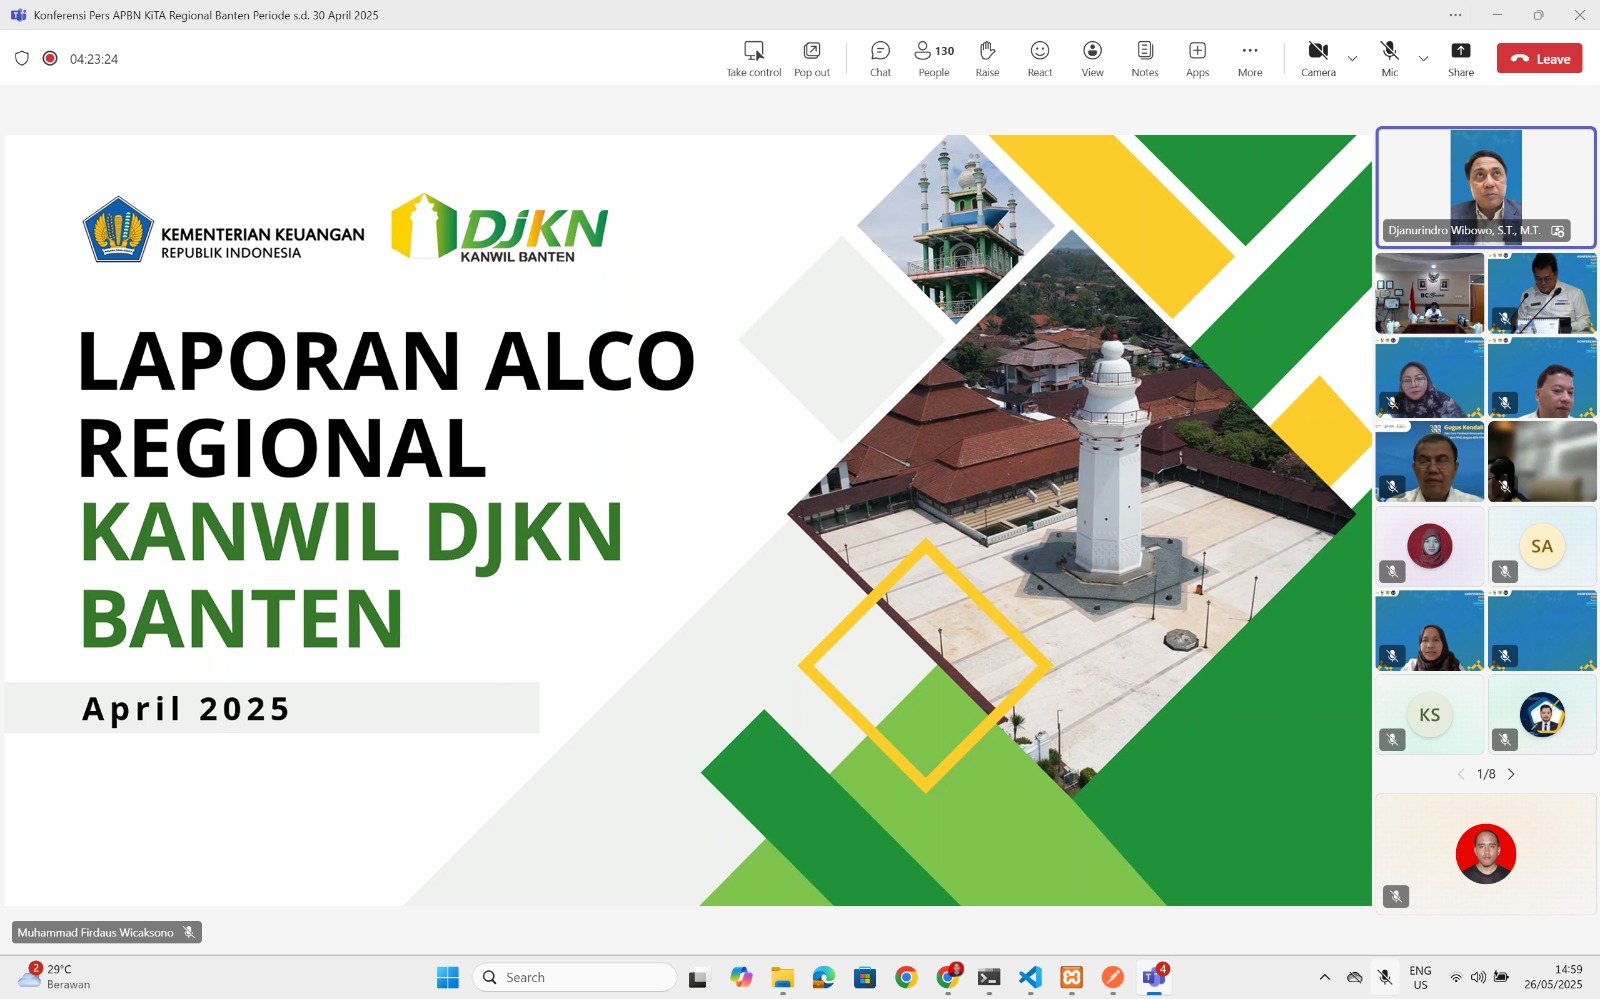Open Postman-like orange taskbar app
Screen dimensions: 1600x999
(x=1112, y=977)
